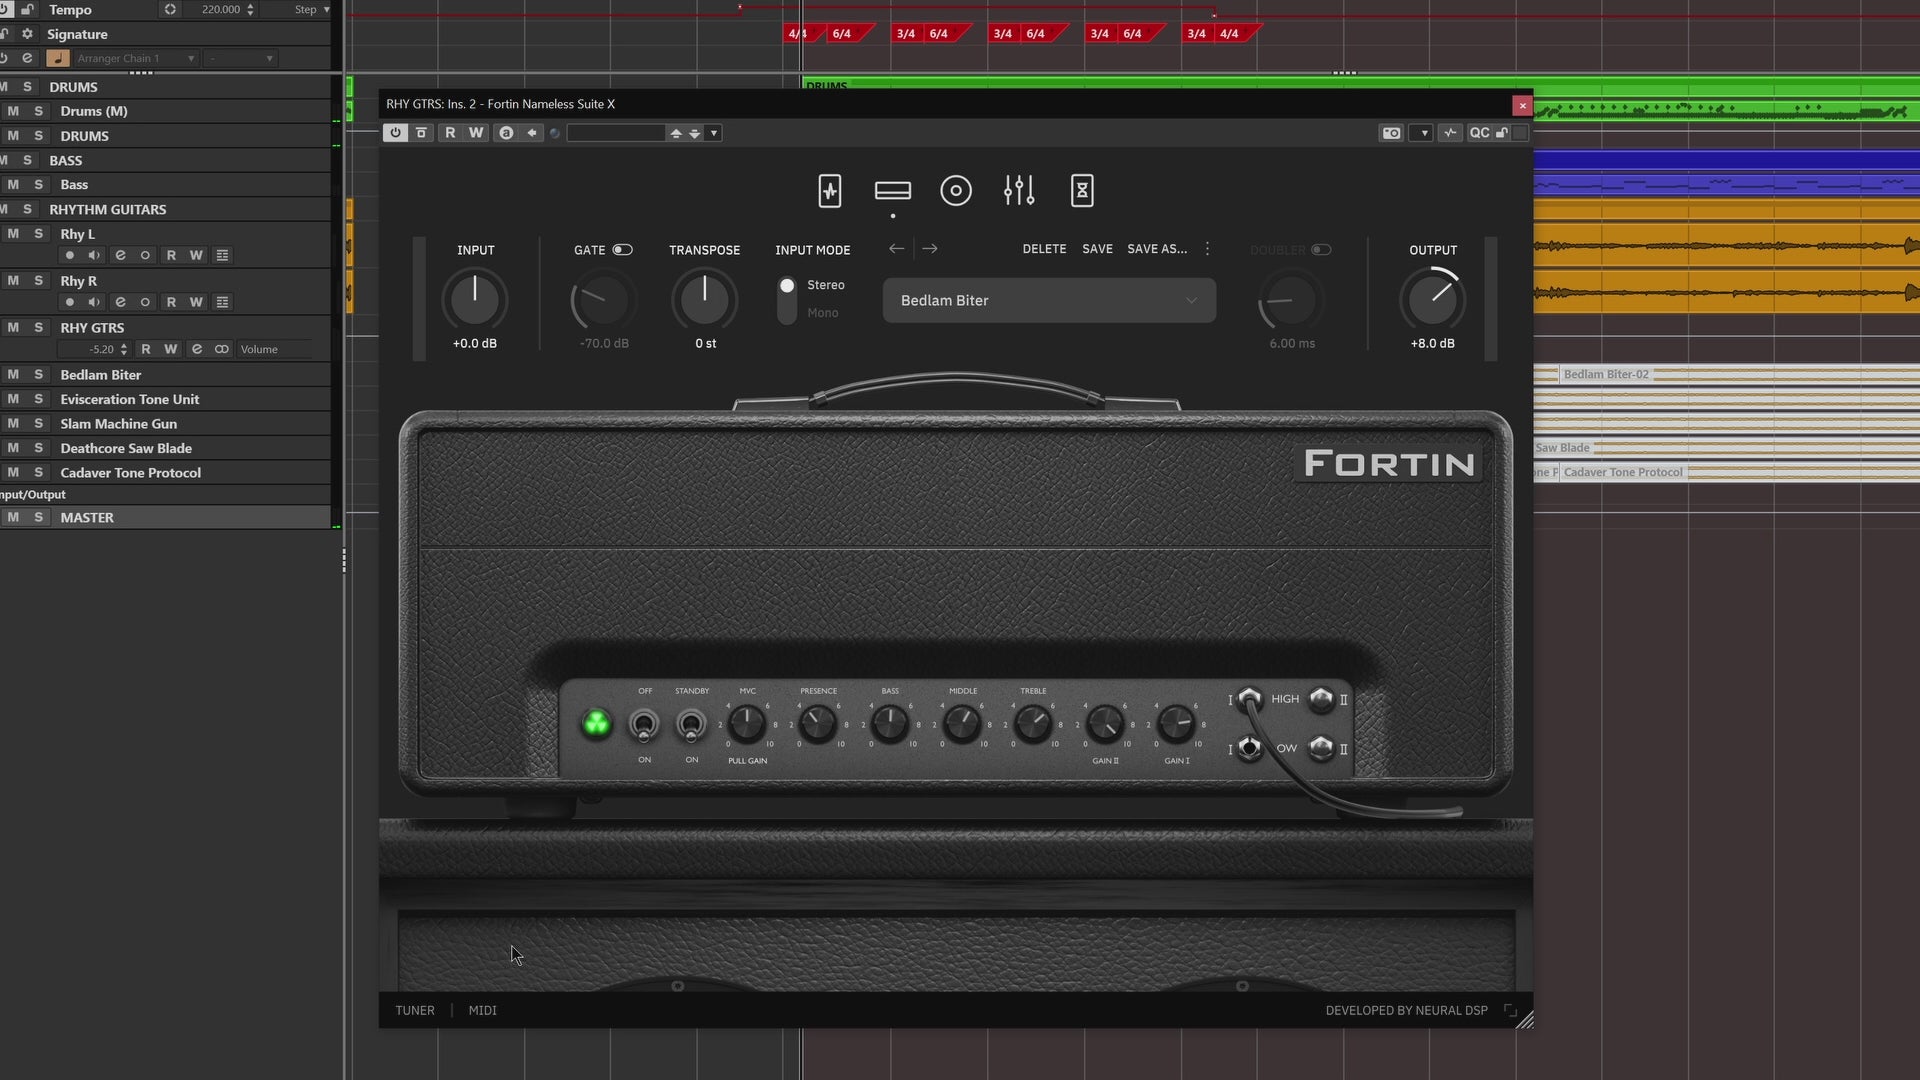This screenshot has width=1920, height=1080.
Task: Click the copy A to B arrow icon
Action: coord(532,133)
